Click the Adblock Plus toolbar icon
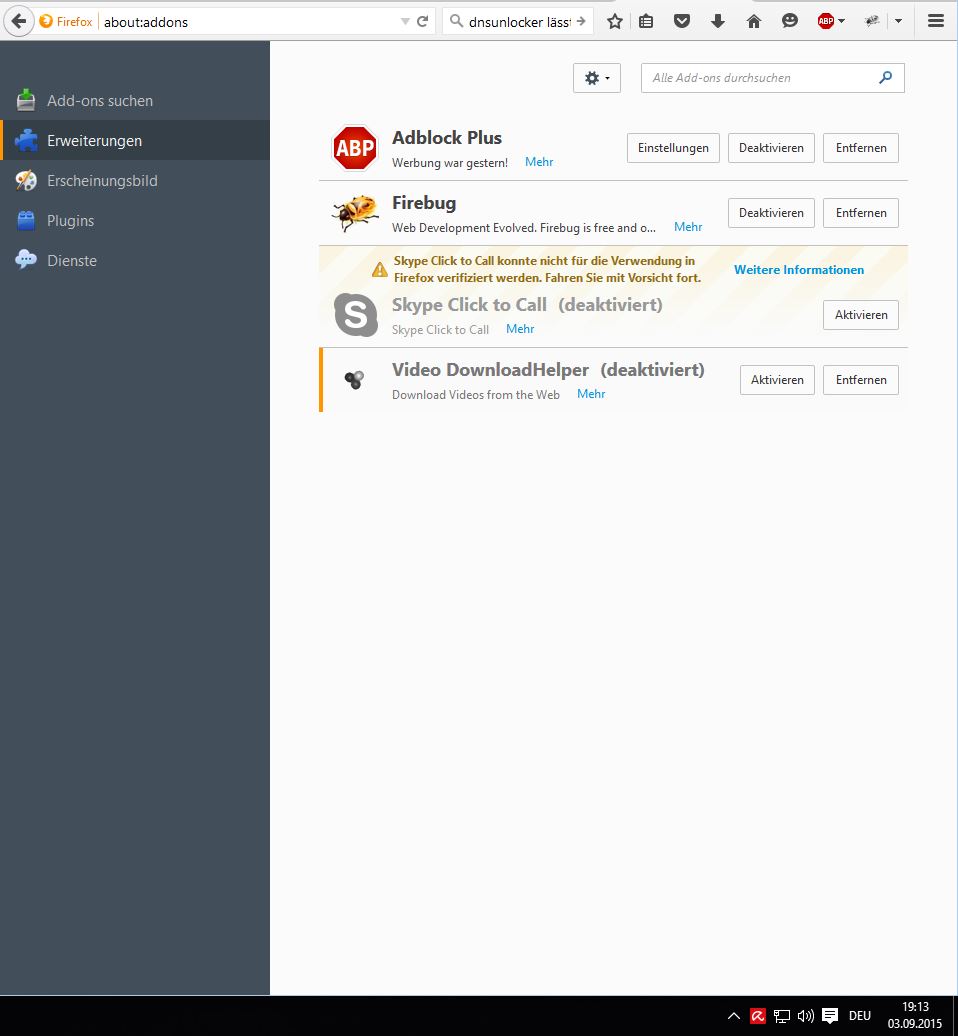 point(826,22)
